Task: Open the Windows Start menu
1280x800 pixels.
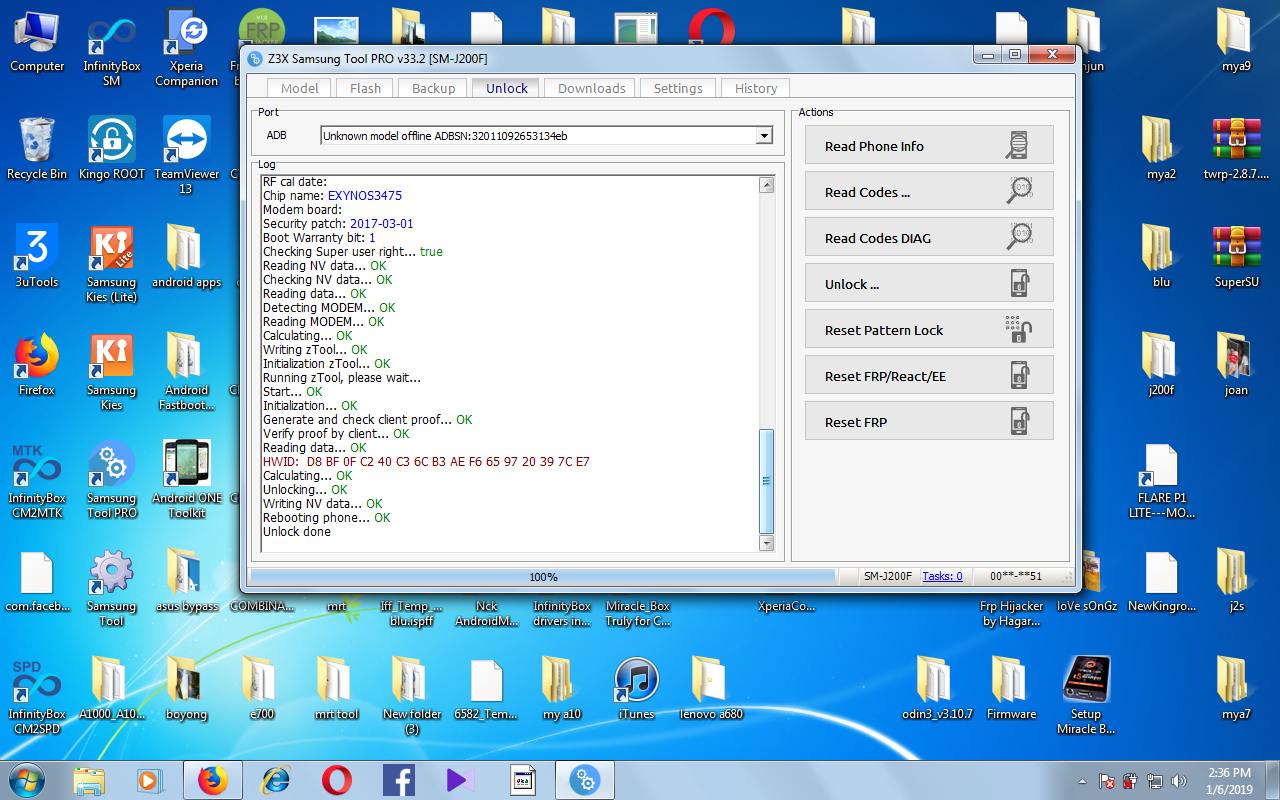Action: point(25,779)
